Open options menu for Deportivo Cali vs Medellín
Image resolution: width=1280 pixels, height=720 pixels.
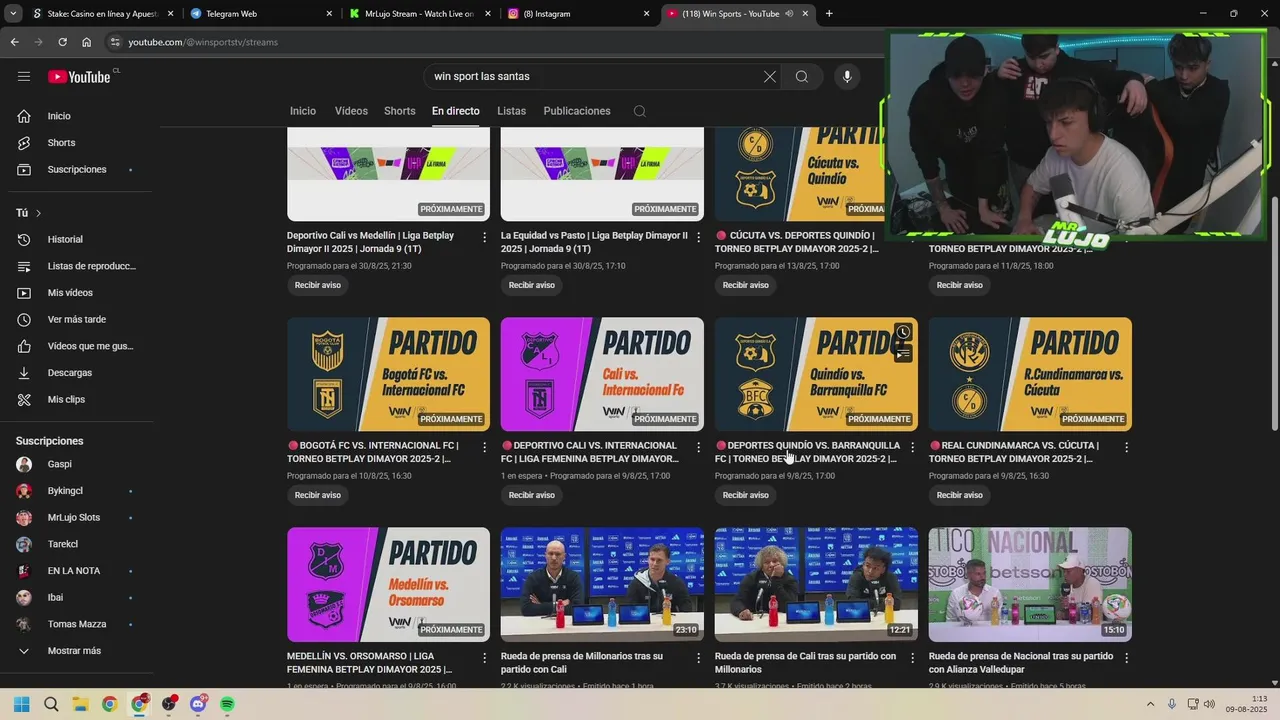pos(485,237)
